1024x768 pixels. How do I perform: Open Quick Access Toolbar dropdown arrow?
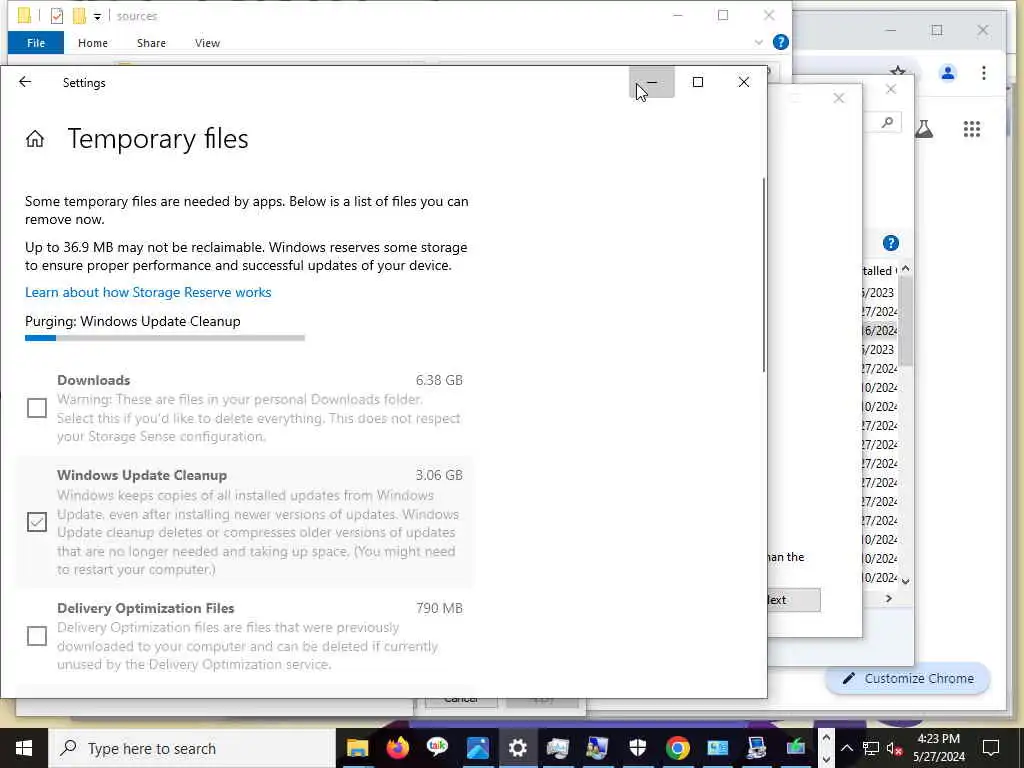(97, 16)
